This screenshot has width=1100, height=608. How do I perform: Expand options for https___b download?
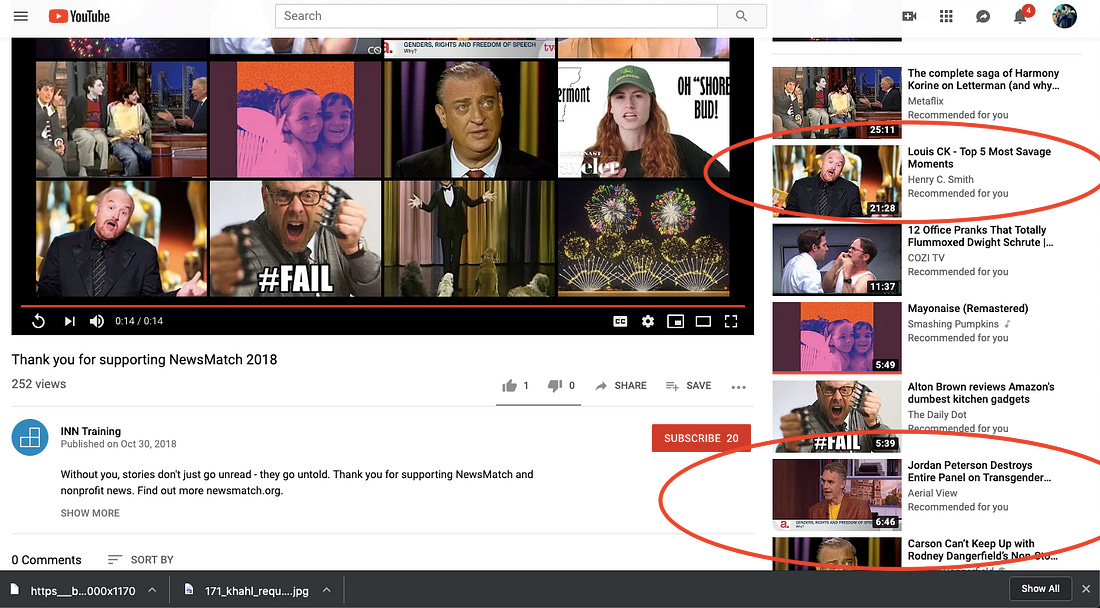[152, 590]
